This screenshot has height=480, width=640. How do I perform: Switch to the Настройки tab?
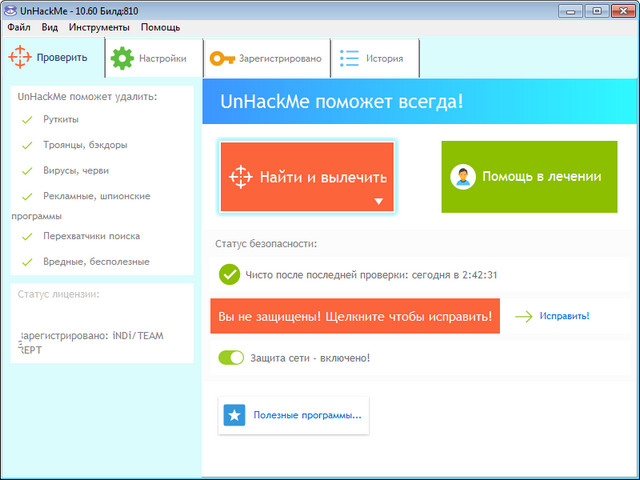click(154, 58)
